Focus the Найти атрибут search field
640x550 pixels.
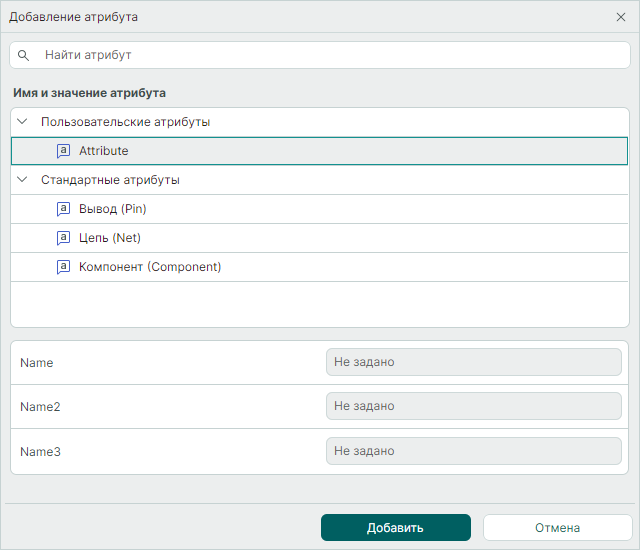(x=330, y=55)
